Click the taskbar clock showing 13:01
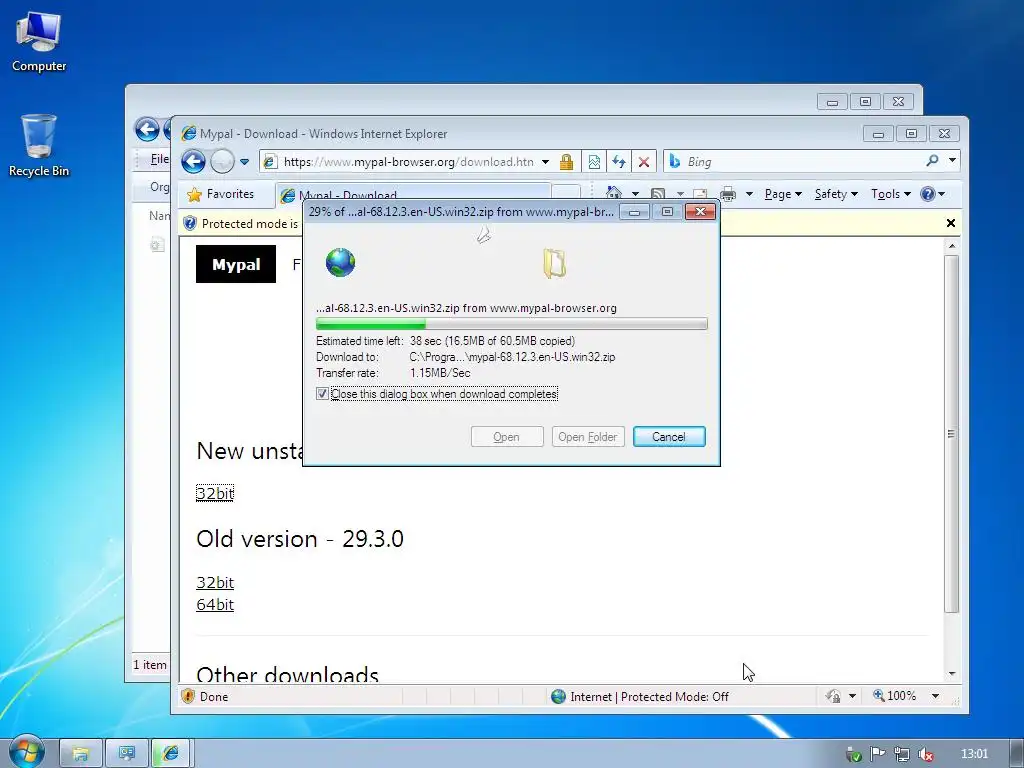 [x=974, y=754]
